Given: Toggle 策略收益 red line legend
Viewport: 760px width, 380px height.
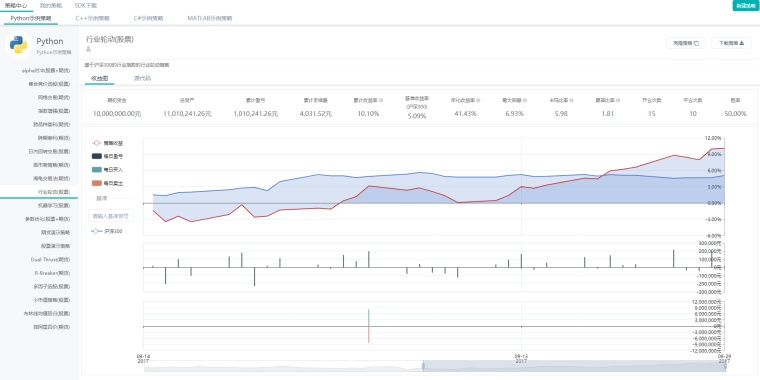Looking at the screenshot, I should (108, 143).
